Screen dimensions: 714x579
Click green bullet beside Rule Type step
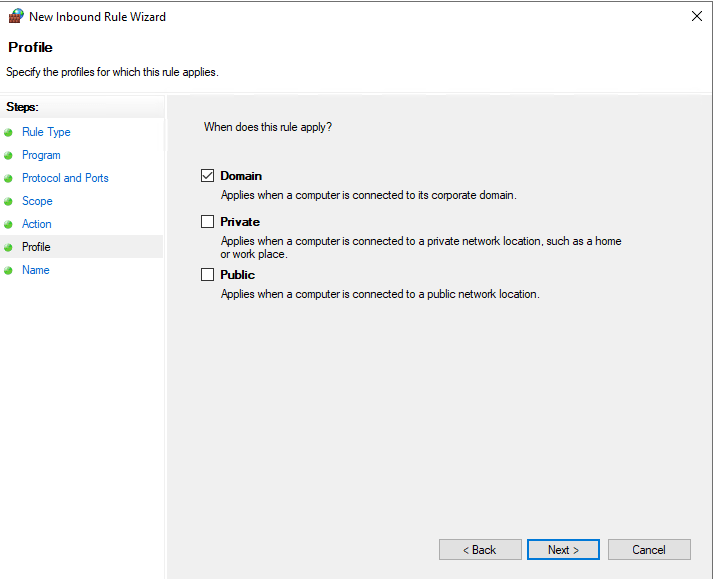coord(9,132)
